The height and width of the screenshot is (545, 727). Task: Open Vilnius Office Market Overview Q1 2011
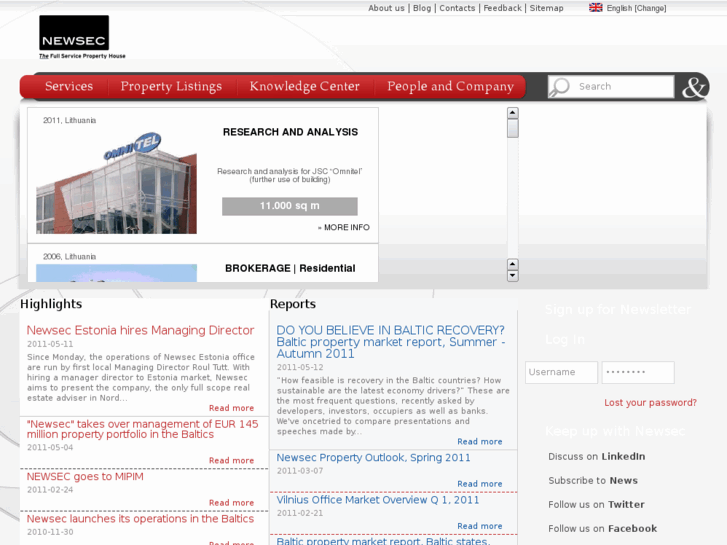click(378, 500)
